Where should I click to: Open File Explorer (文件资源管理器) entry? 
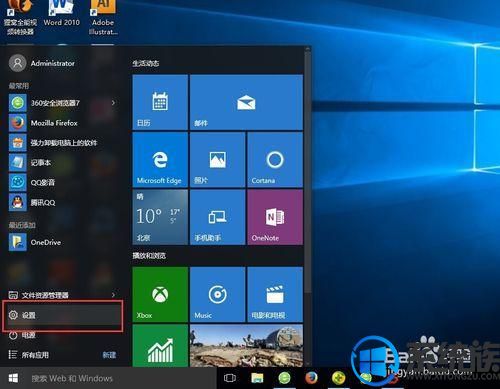coord(62,295)
